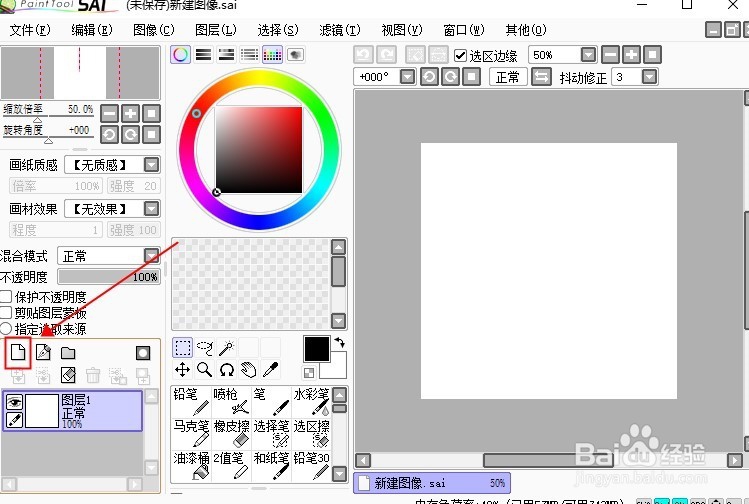Image resolution: width=749 pixels, height=504 pixels.
Task: Clear the layer with the eraser icon
Action: 68,375
